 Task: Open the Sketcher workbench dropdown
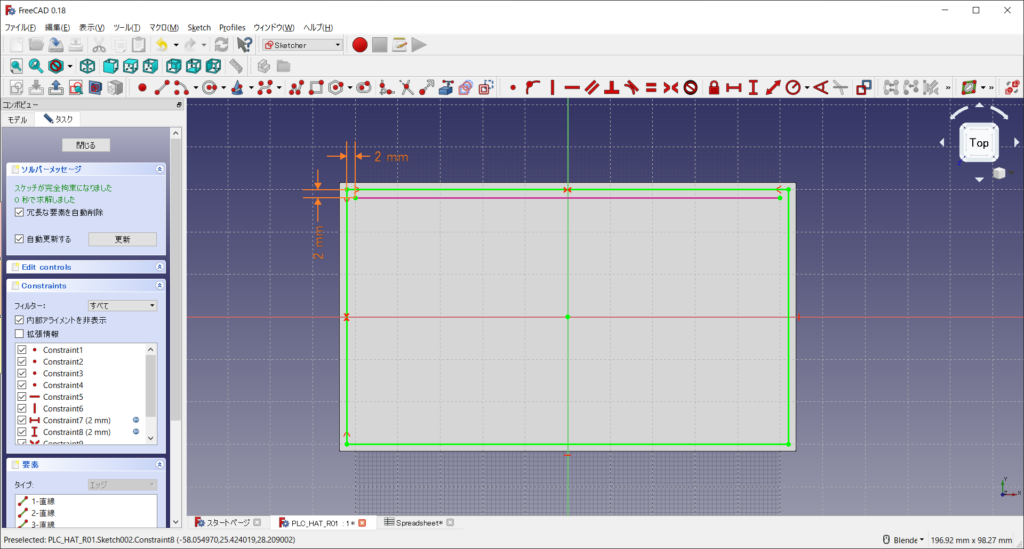(302, 45)
